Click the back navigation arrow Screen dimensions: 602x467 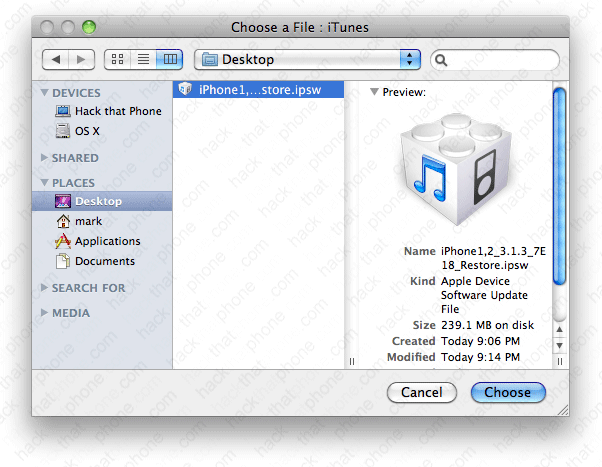[56, 60]
